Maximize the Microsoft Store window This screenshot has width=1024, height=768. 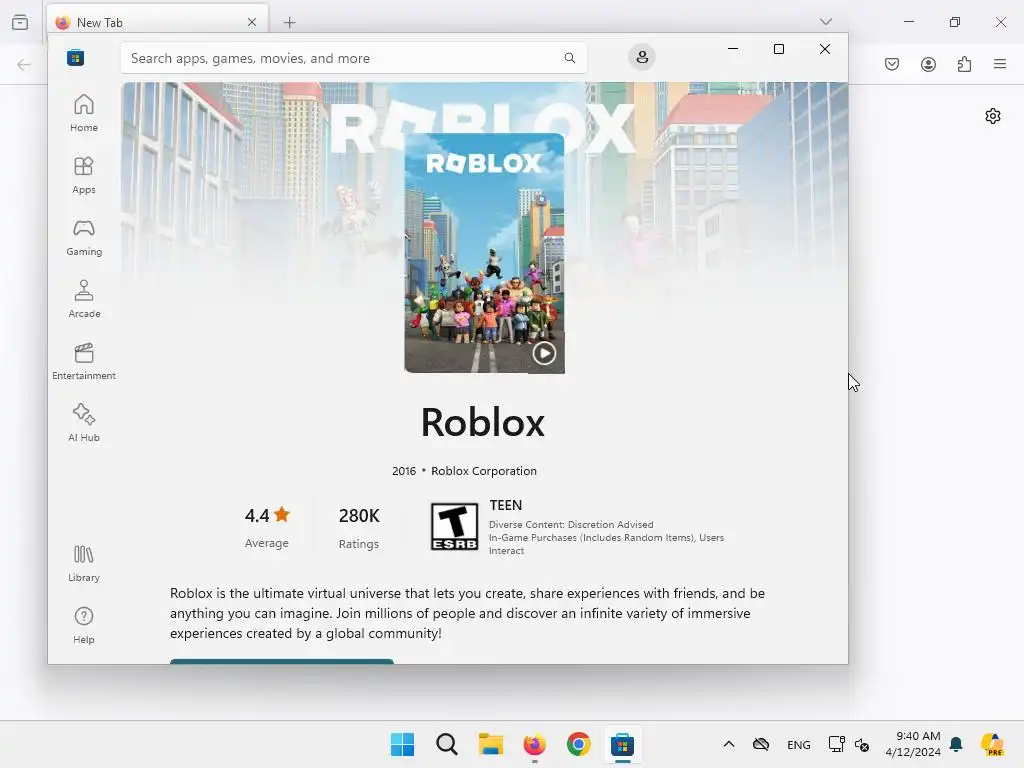click(778, 49)
